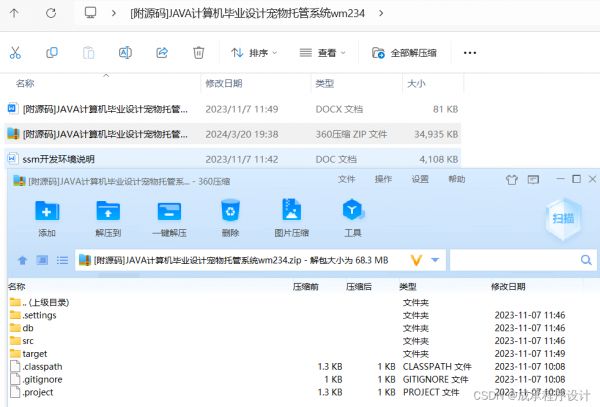Click 解压到 extract-to tool

(108, 218)
